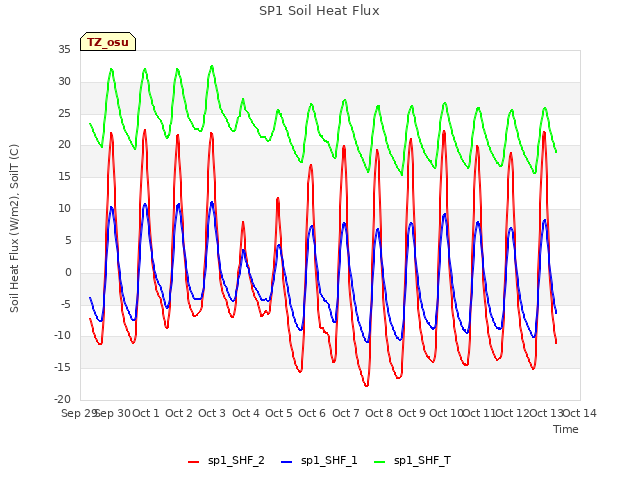640x480 pixels.
Task: Click the TZ_osu annotation label
Action: [108, 42]
